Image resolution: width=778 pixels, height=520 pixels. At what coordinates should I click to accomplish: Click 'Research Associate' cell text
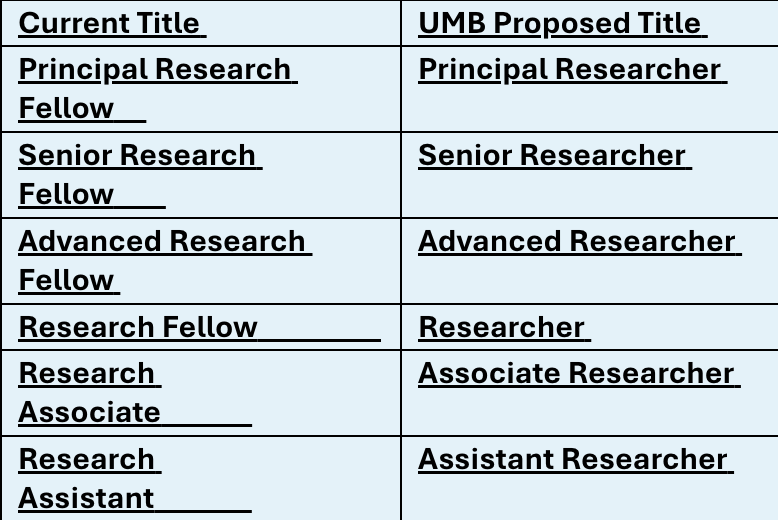coord(89,392)
